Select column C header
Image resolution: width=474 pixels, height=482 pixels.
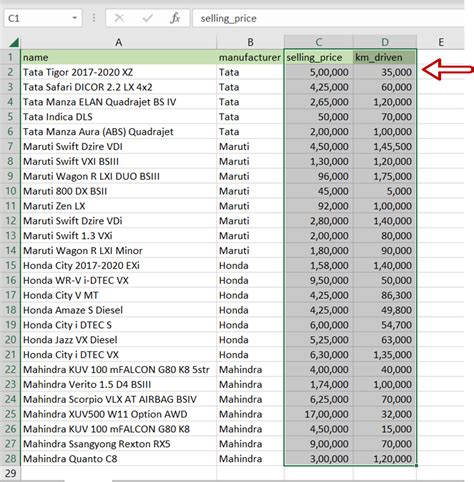(x=319, y=42)
